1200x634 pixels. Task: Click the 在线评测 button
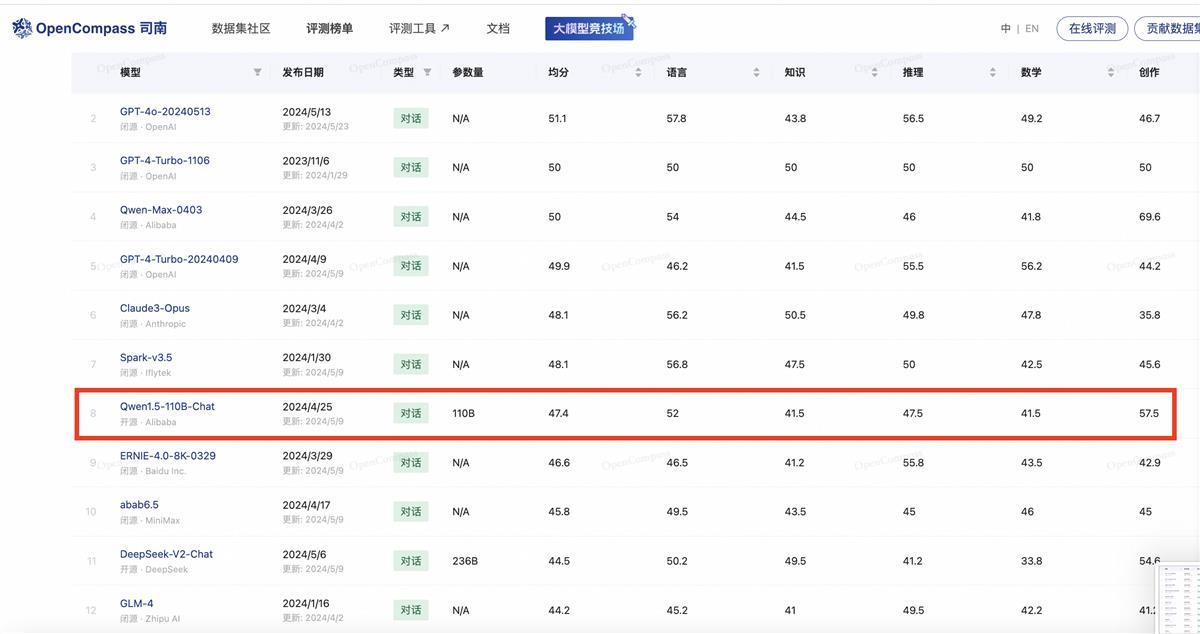1092,29
